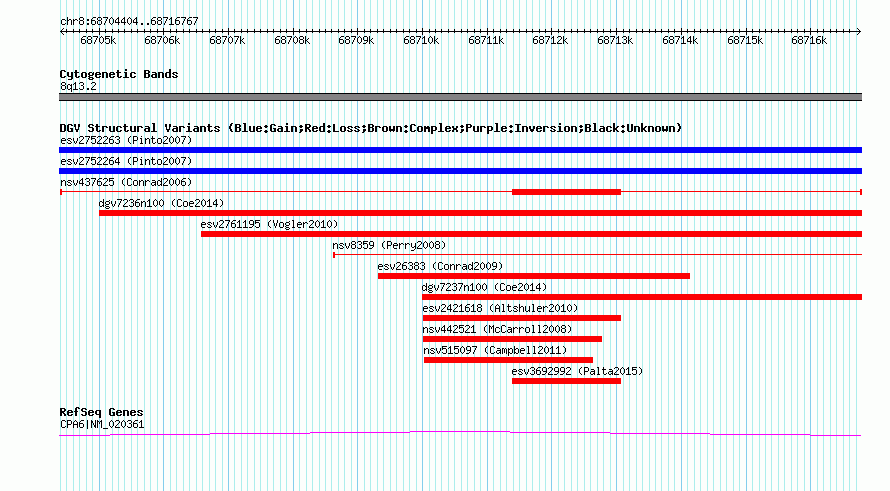This screenshot has width=890, height=491.
Task: Click the 8q13.2 cytogenetic band label
Action: (x=78, y=86)
